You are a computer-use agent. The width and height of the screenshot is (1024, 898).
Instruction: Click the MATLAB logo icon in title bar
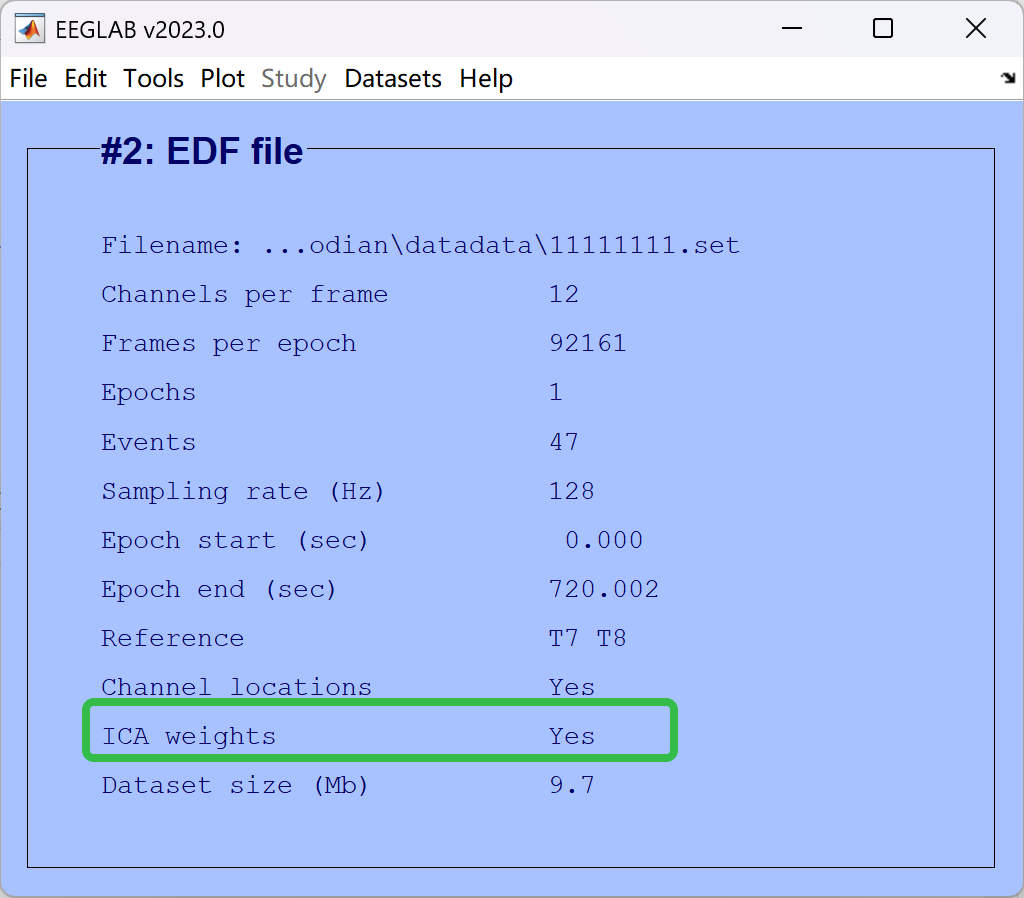[x=29, y=29]
